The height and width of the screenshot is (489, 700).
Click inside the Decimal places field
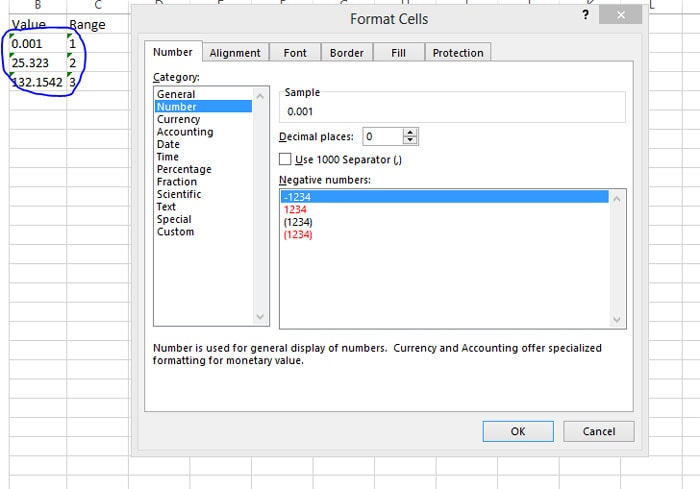[382, 136]
